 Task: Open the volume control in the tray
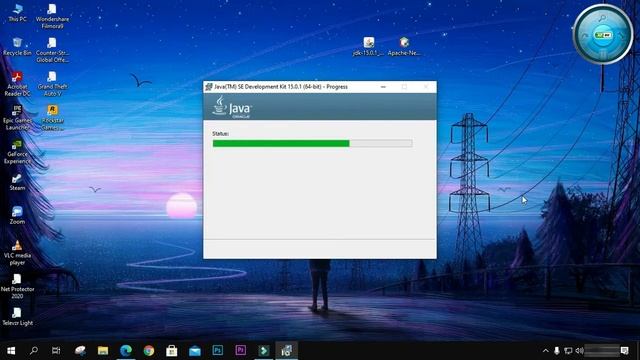[x=579, y=351]
